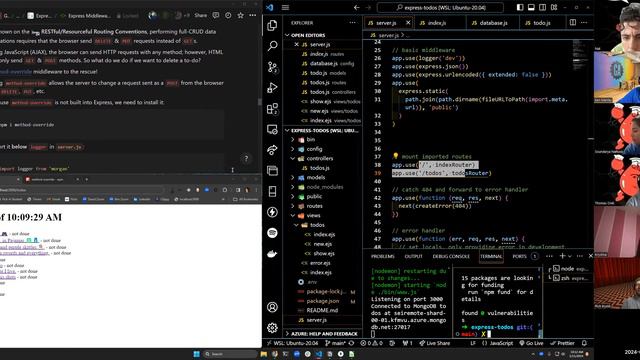
Task: Open the Source Control view
Action: 272,67
